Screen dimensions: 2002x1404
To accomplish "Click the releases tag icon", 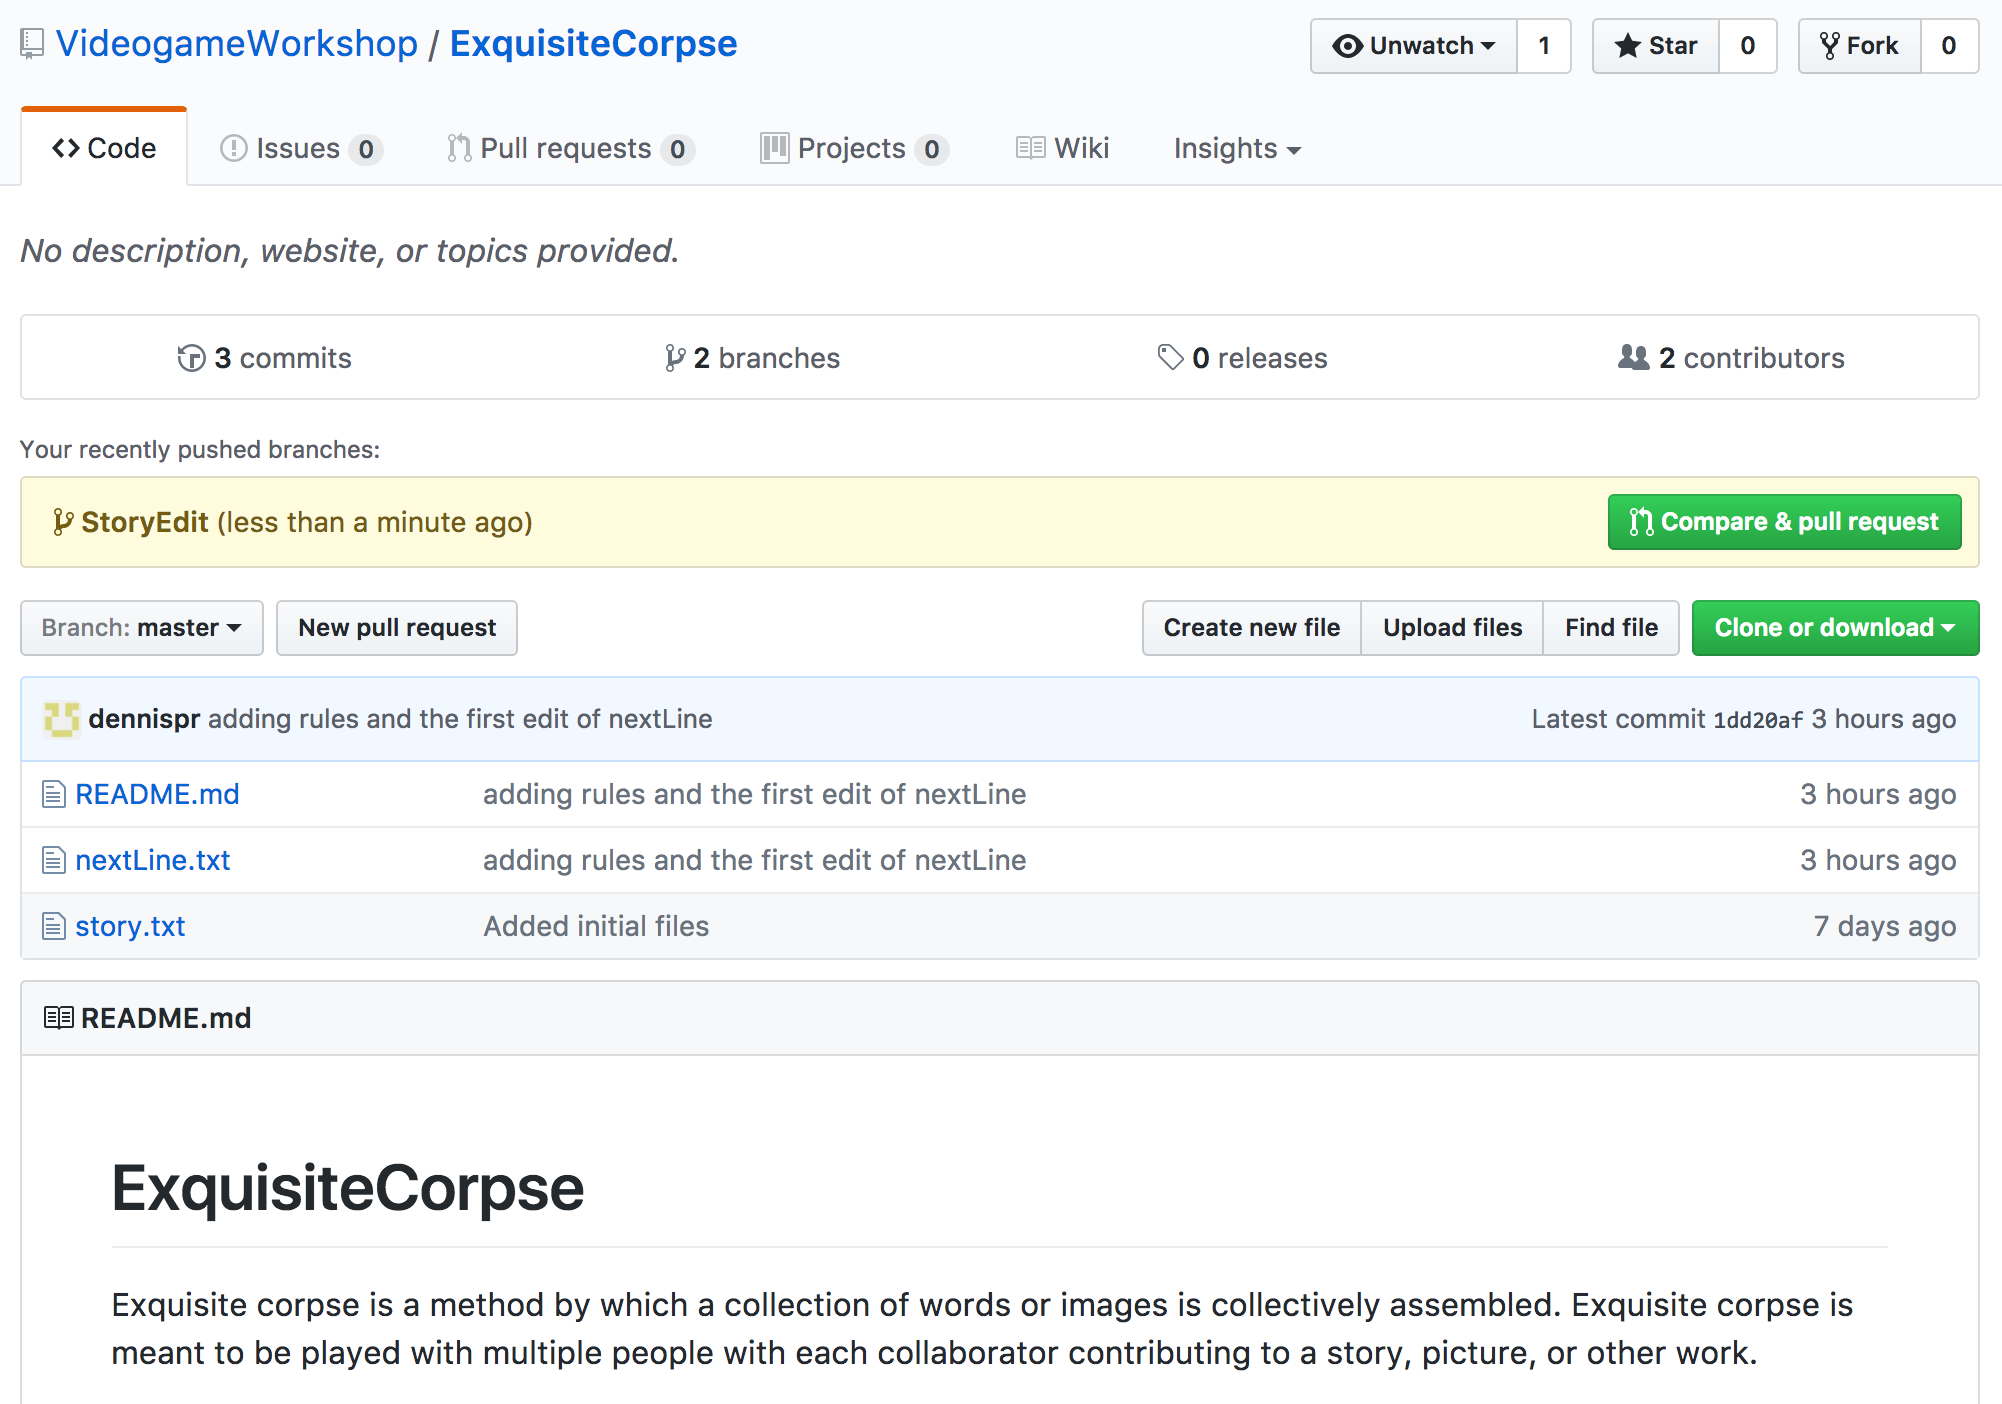I will point(1170,357).
